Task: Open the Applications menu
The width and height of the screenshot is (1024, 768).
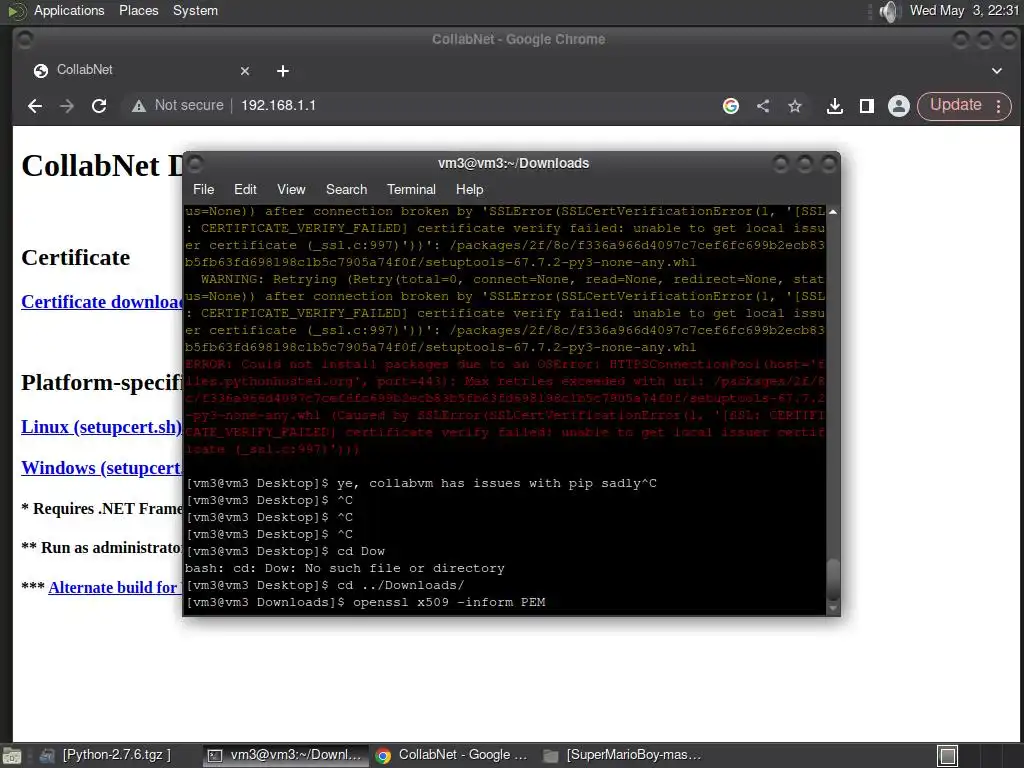Action: coord(69,10)
